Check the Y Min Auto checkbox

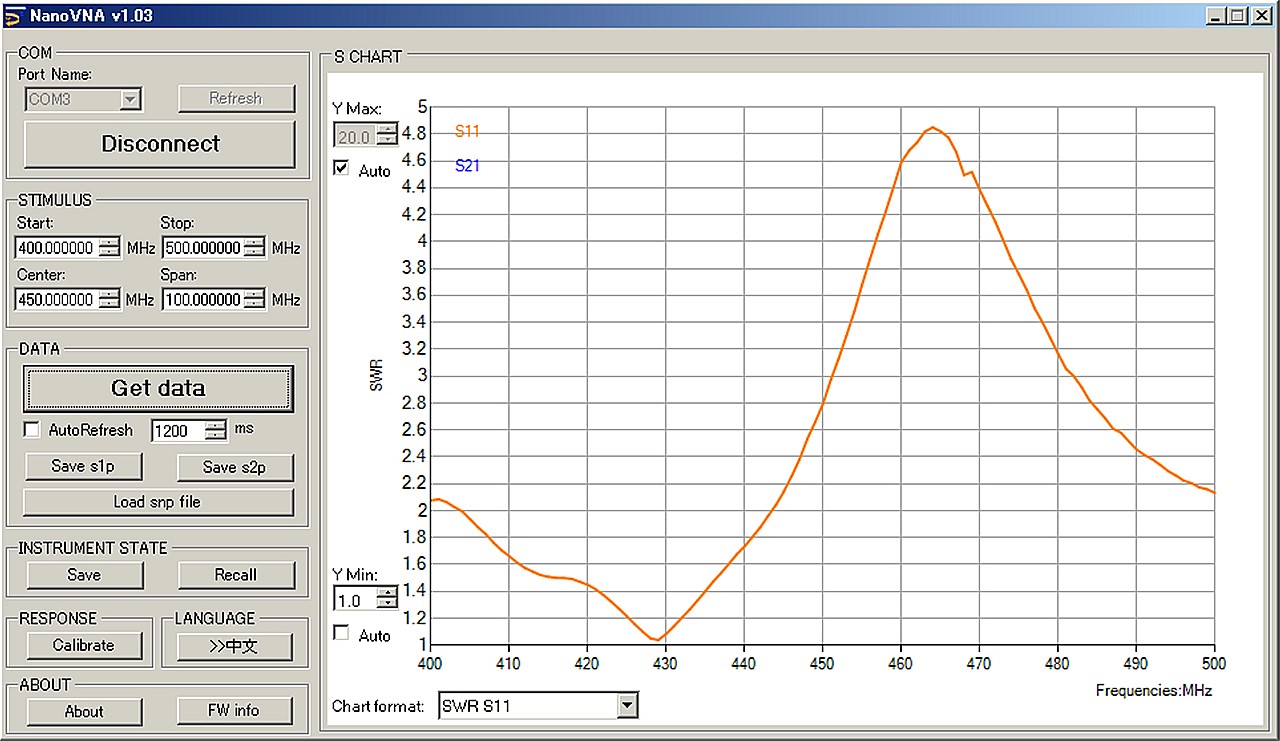tap(341, 633)
